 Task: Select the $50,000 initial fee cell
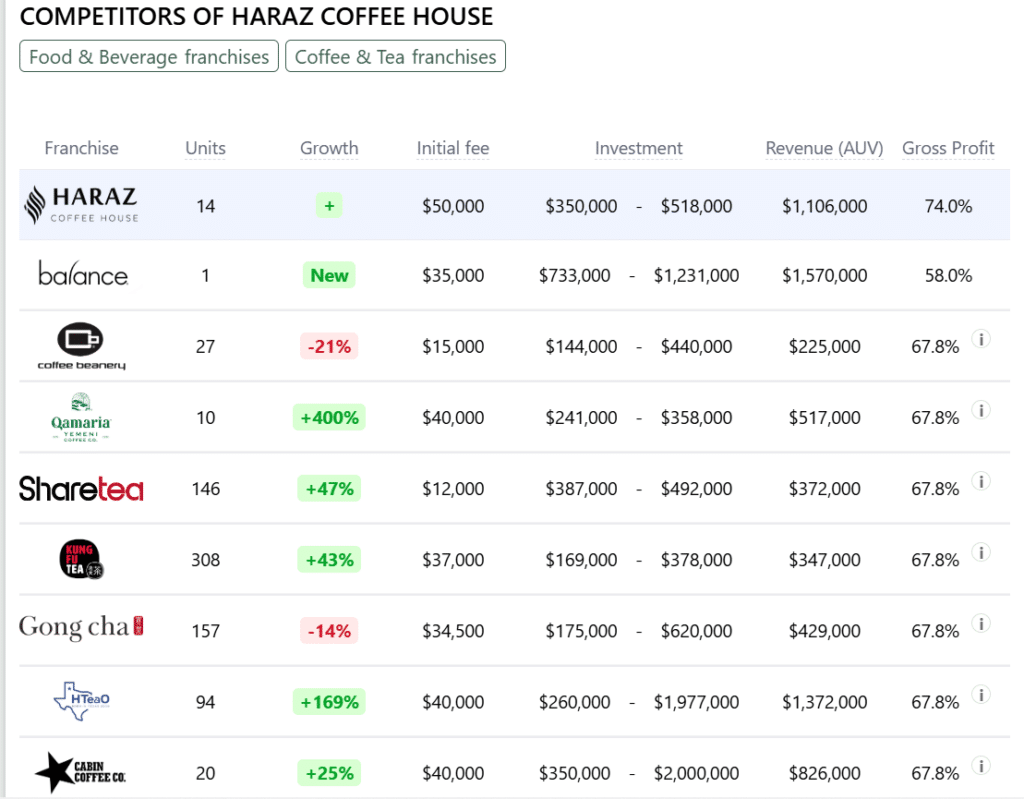(453, 206)
